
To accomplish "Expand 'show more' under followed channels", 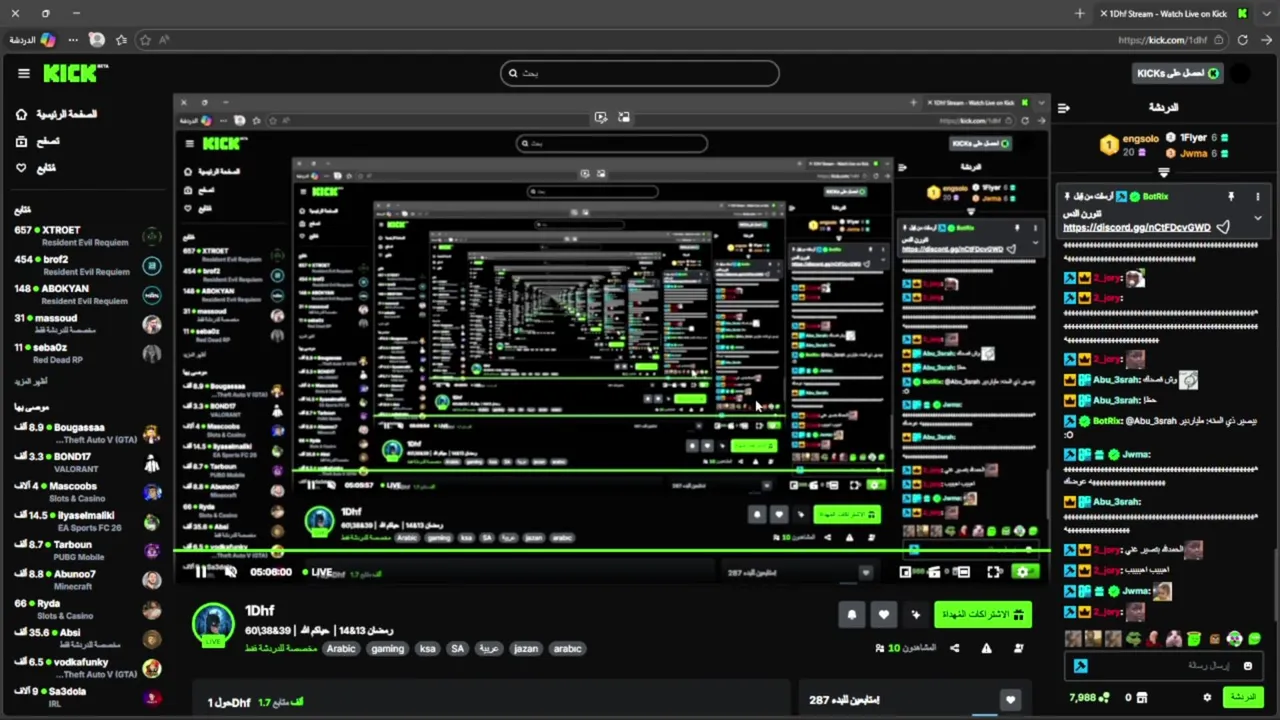I will 31,381.
